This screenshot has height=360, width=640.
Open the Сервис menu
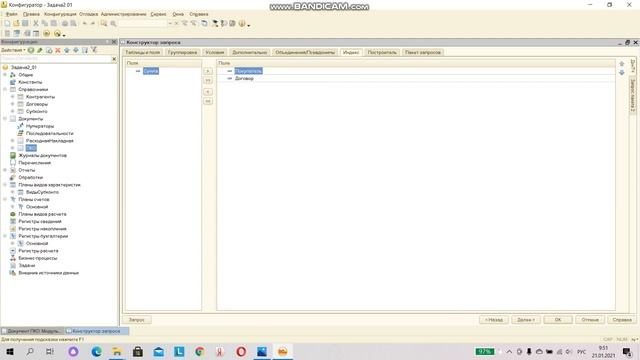point(158,14)
